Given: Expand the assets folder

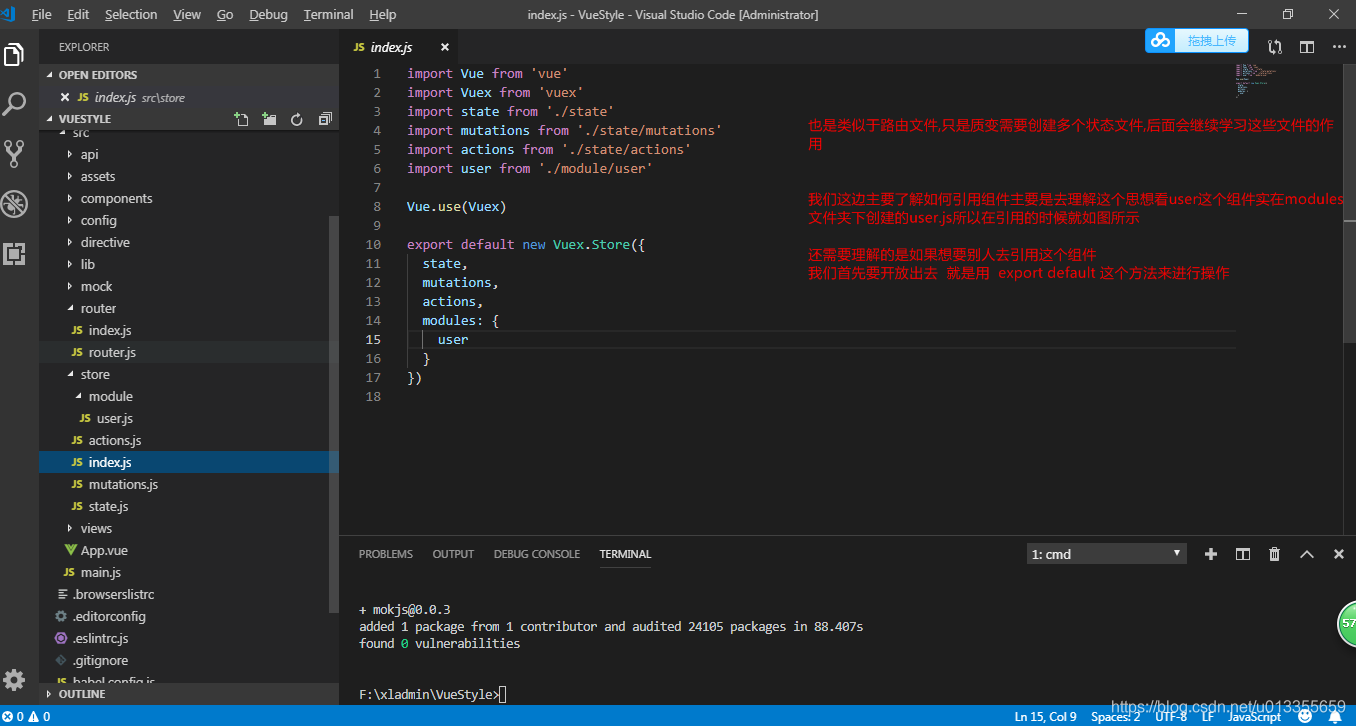Looking at the screenshot, I should (189, 176).
